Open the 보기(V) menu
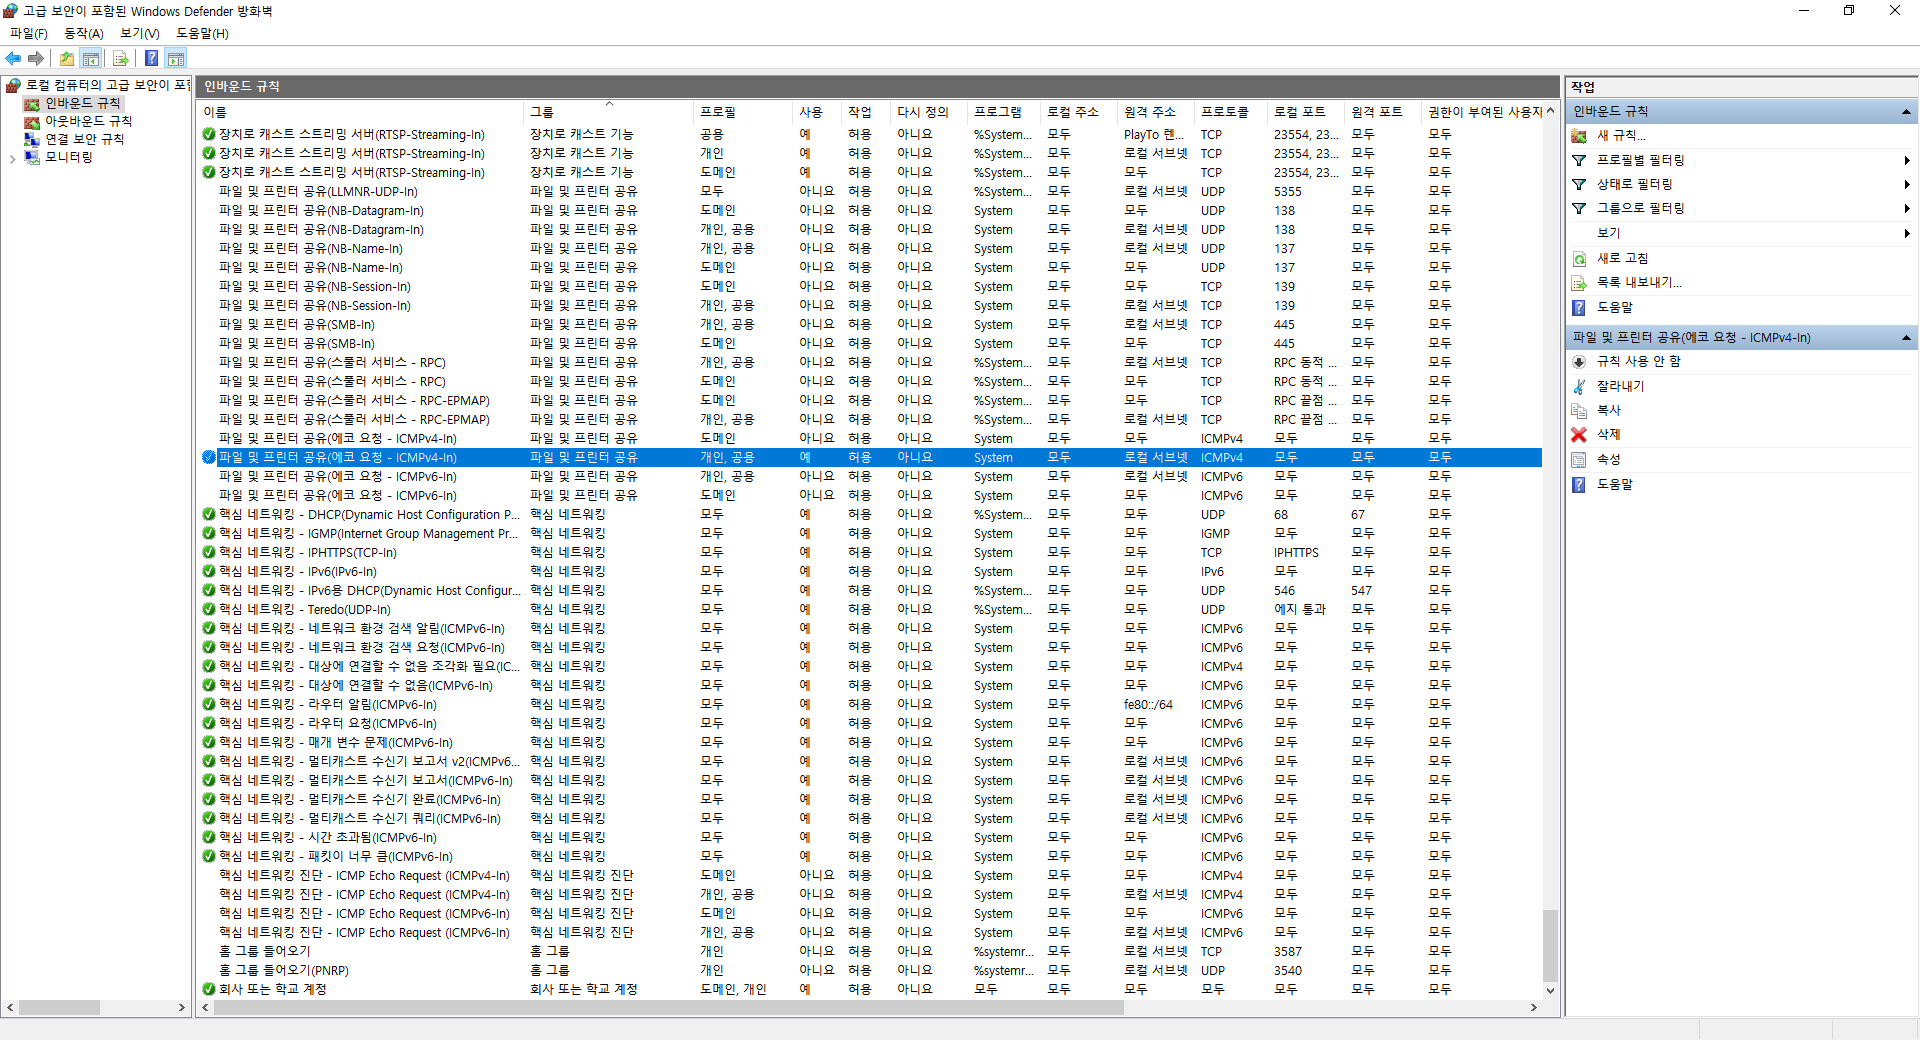 pyautogui.click(x=140, y=33)
